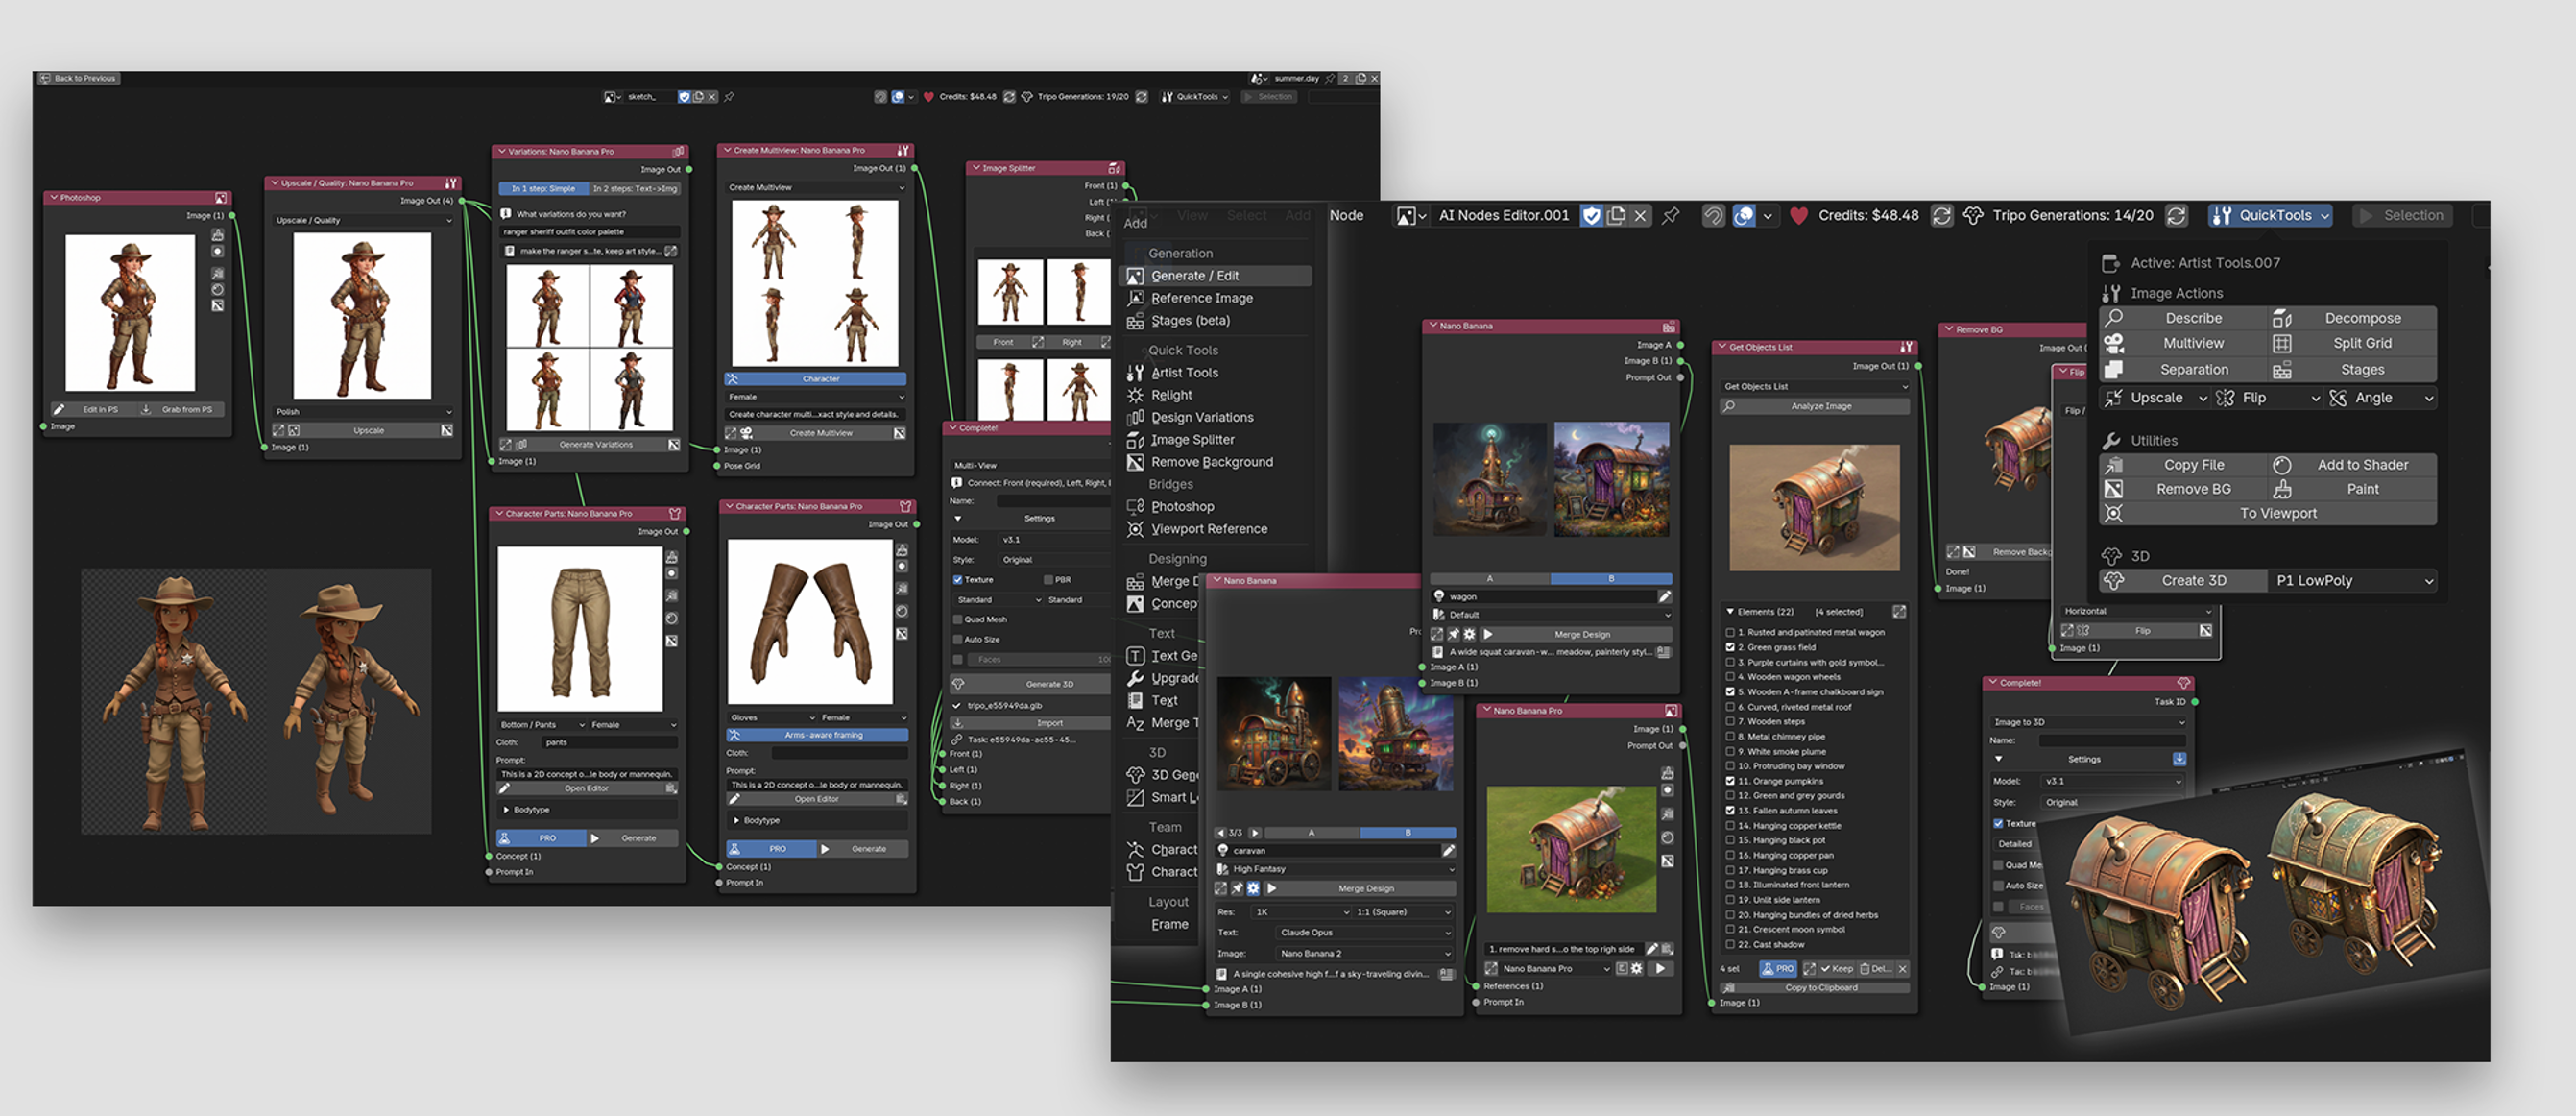Click the Multiview camera action
Image resolution: width=2576 pixels, height=1116 pixels.
(2183, 343)
